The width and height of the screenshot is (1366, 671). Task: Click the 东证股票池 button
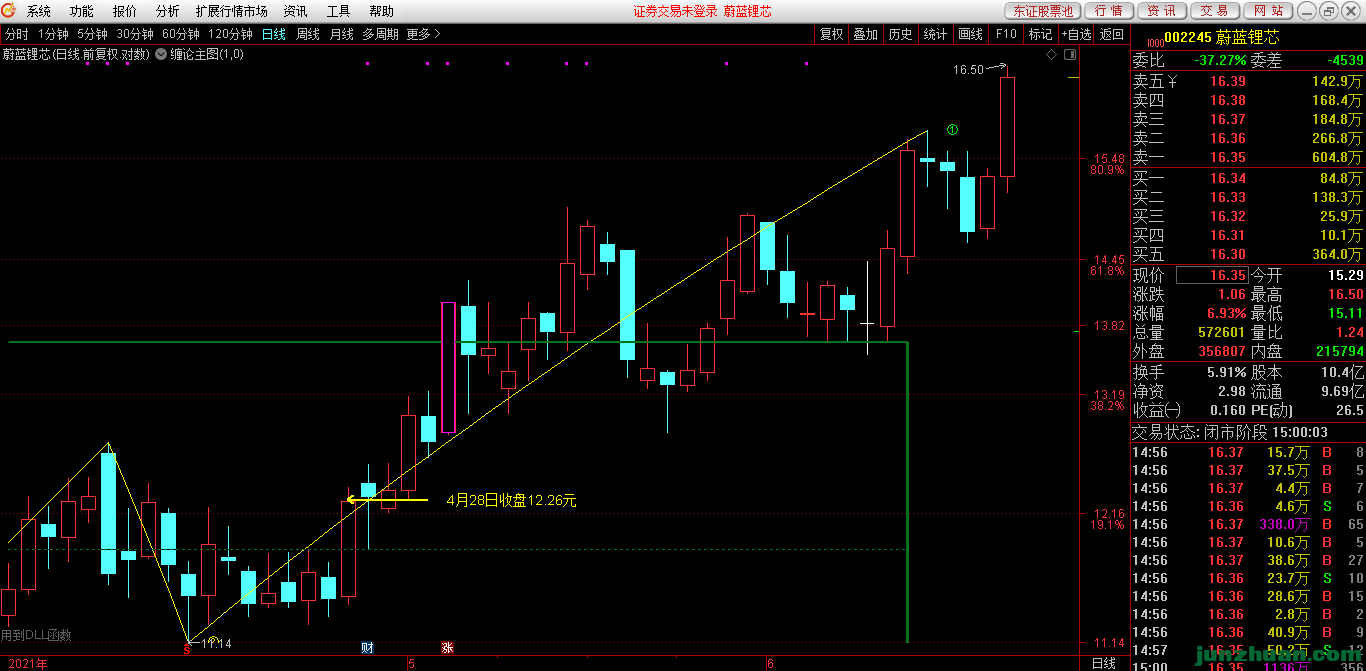[1041, 11]
